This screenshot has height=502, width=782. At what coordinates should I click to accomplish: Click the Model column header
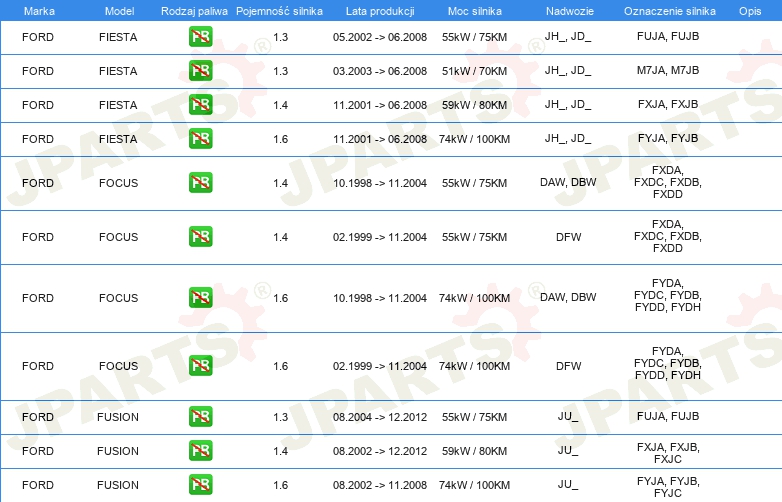tap(118, 10)
